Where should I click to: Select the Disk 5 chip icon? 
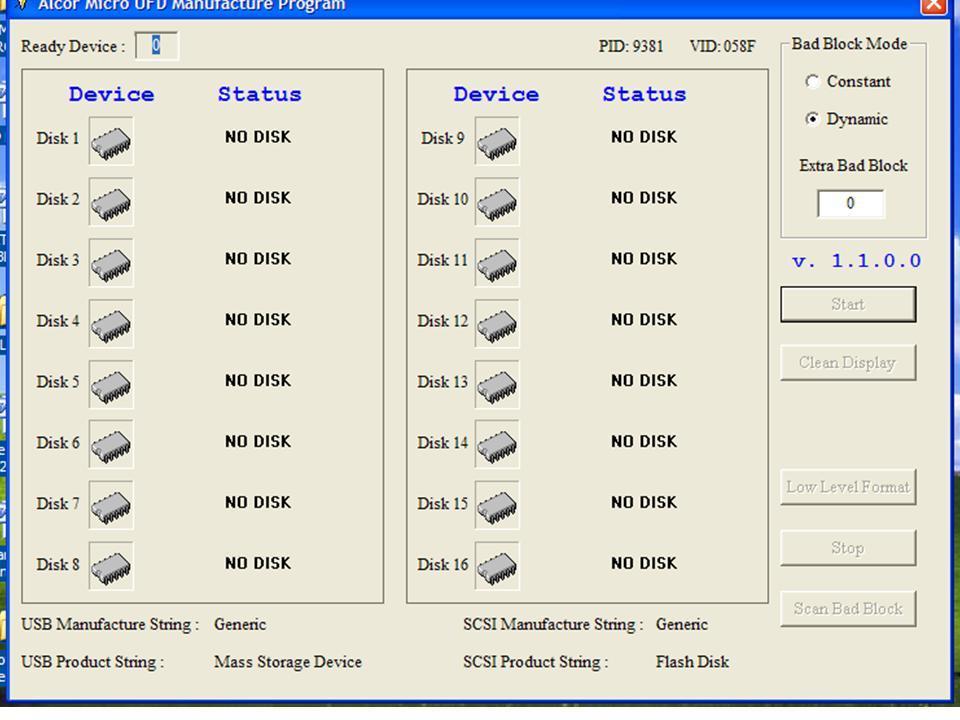click(111, 385)
